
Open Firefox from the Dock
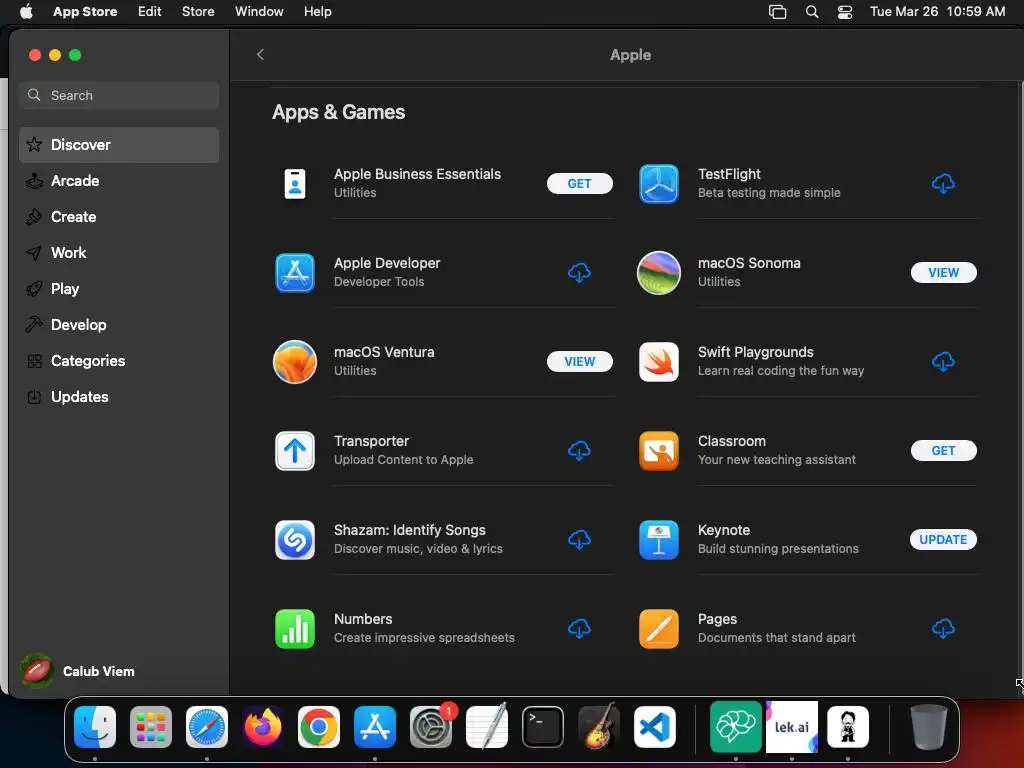pyautogui.click(x=263, y=727)
